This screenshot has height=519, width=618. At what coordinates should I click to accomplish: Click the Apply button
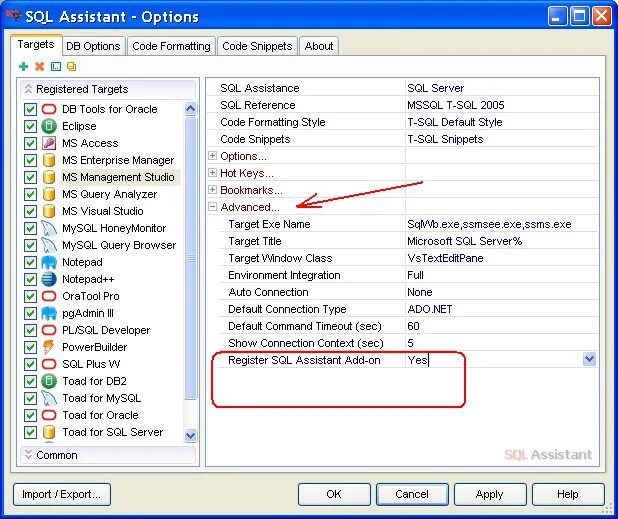(x=490, y=494)
